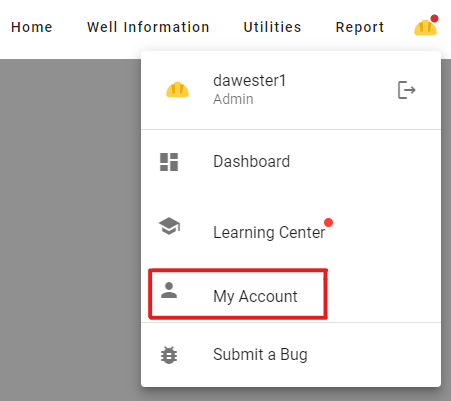Go to My Account
The image size is (451, 401).
click(291, 294)
